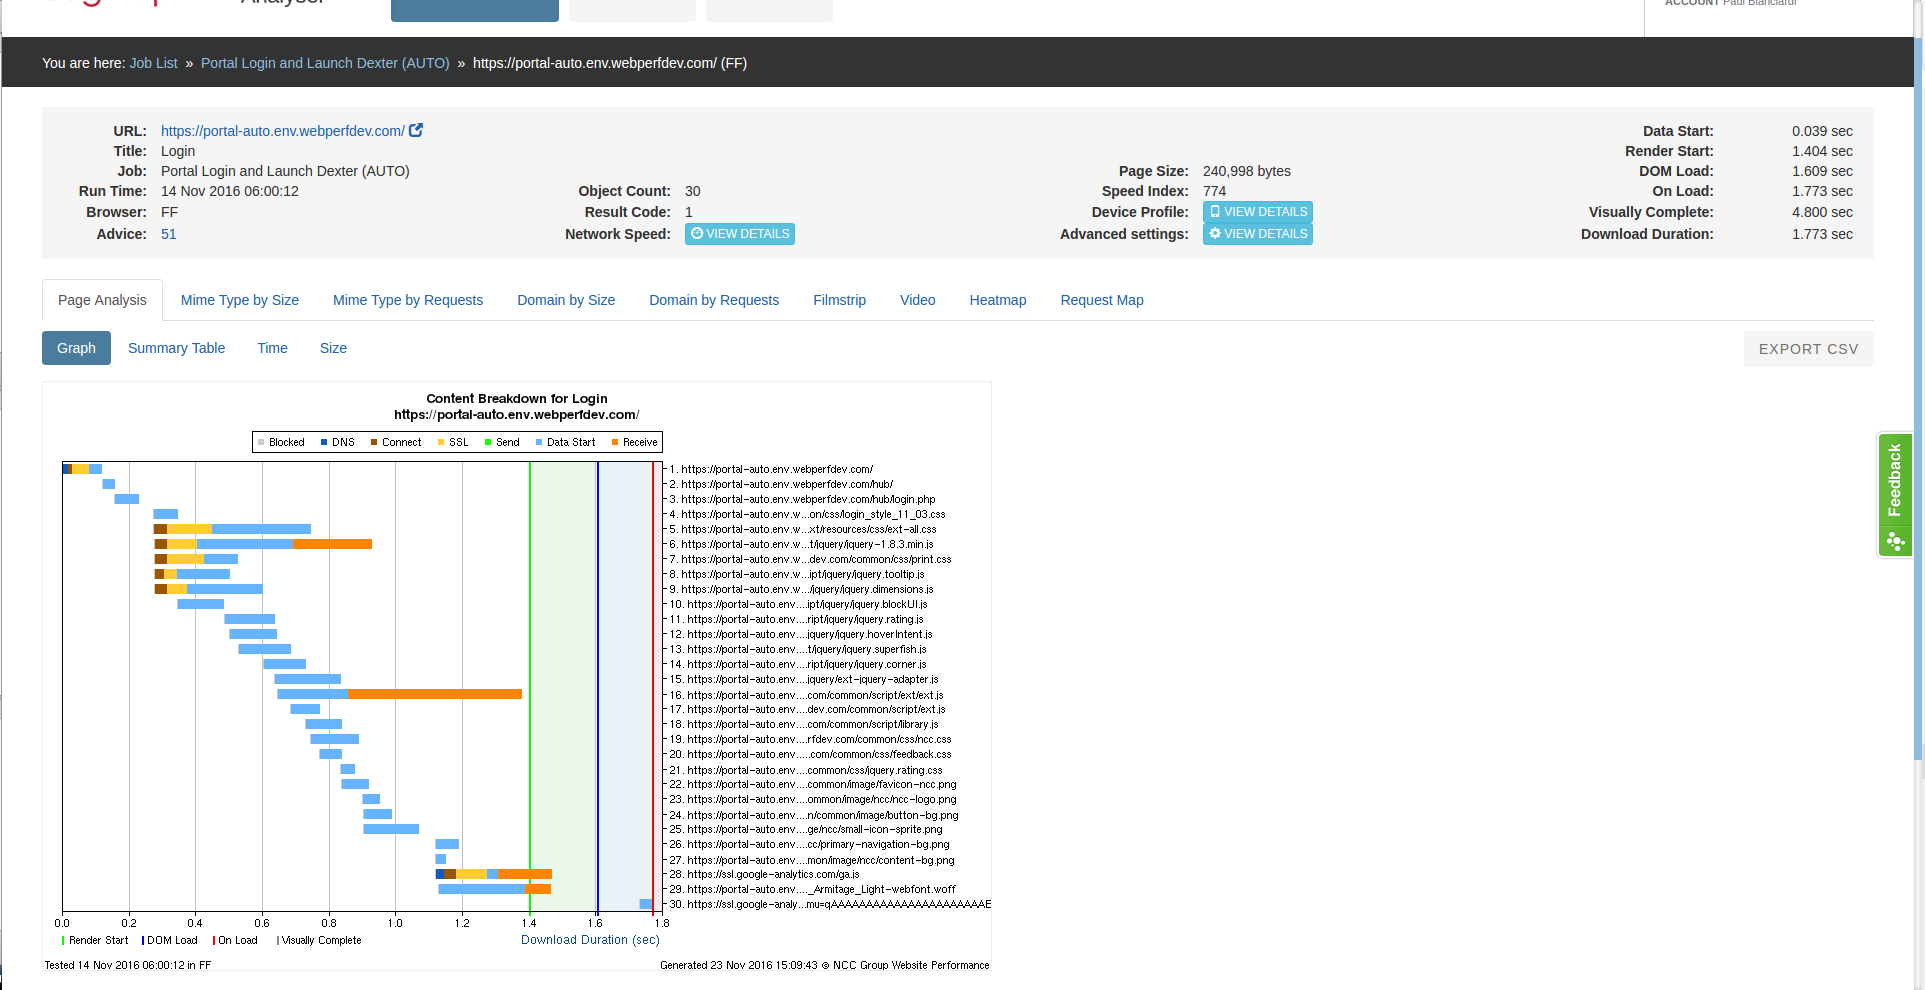Screen dimensions: 1925x990
Task: Click the Visually Complete value 4.800 sec
Action: pos(1822,212)
